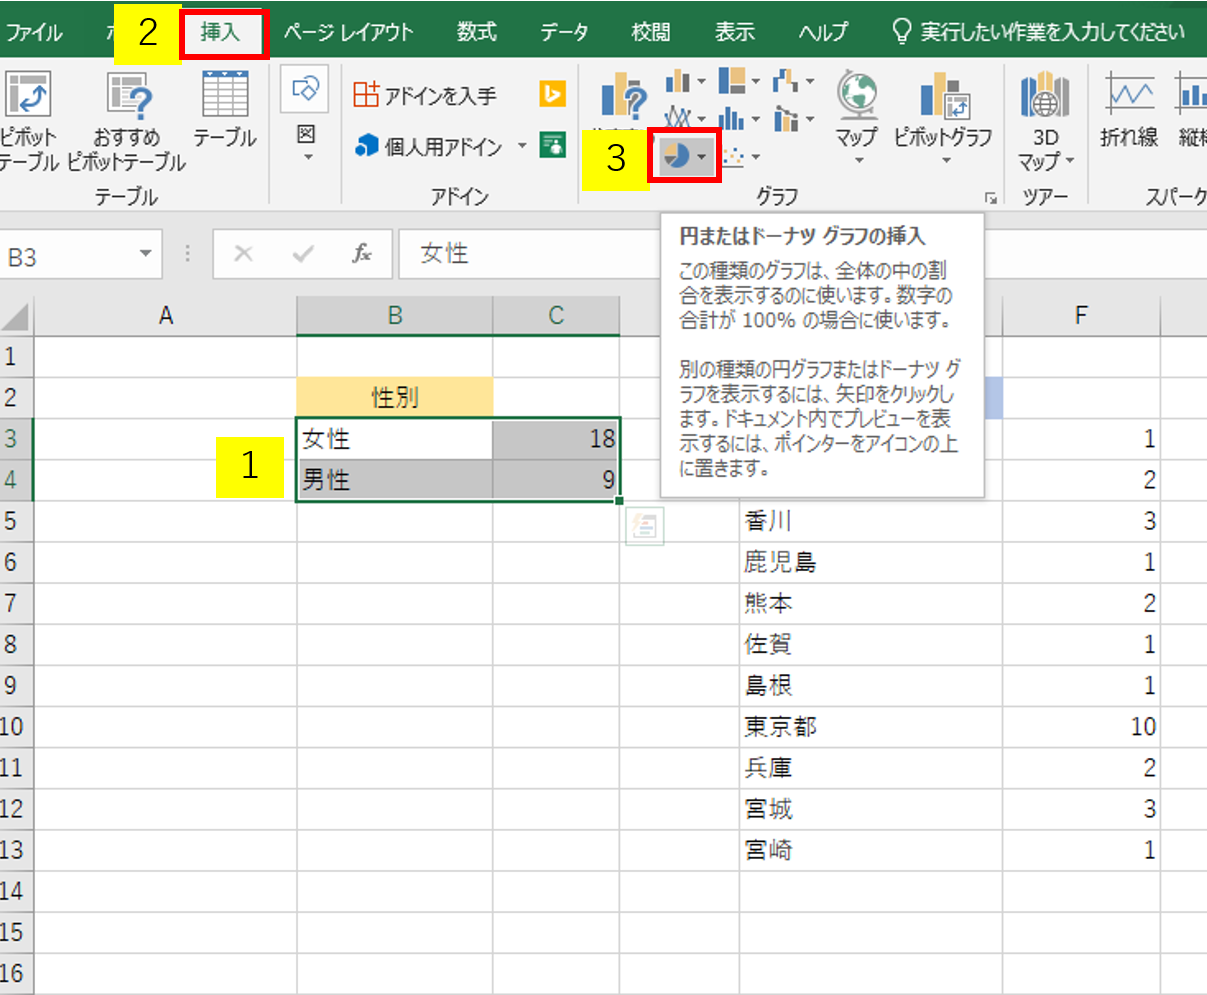
Task: Open Recommended PivotTables (おすすめピボットテーブル)
Action: (x=127, y=98)
